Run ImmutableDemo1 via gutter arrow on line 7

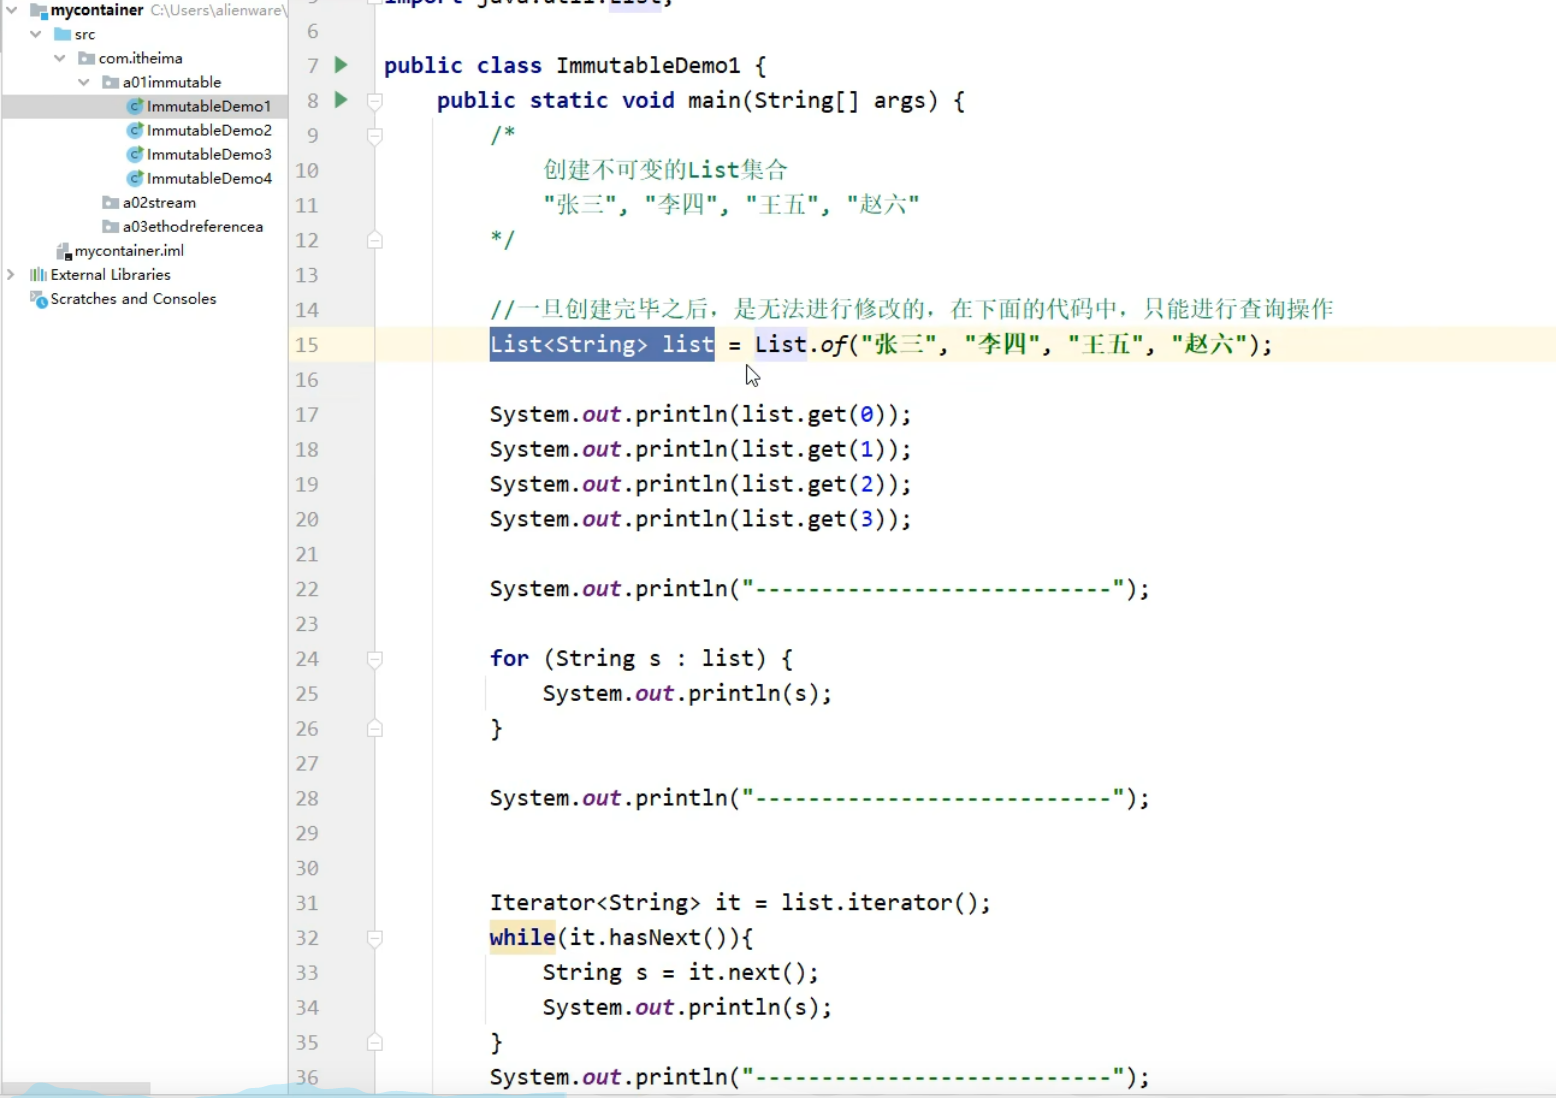(x=340, y=64)
